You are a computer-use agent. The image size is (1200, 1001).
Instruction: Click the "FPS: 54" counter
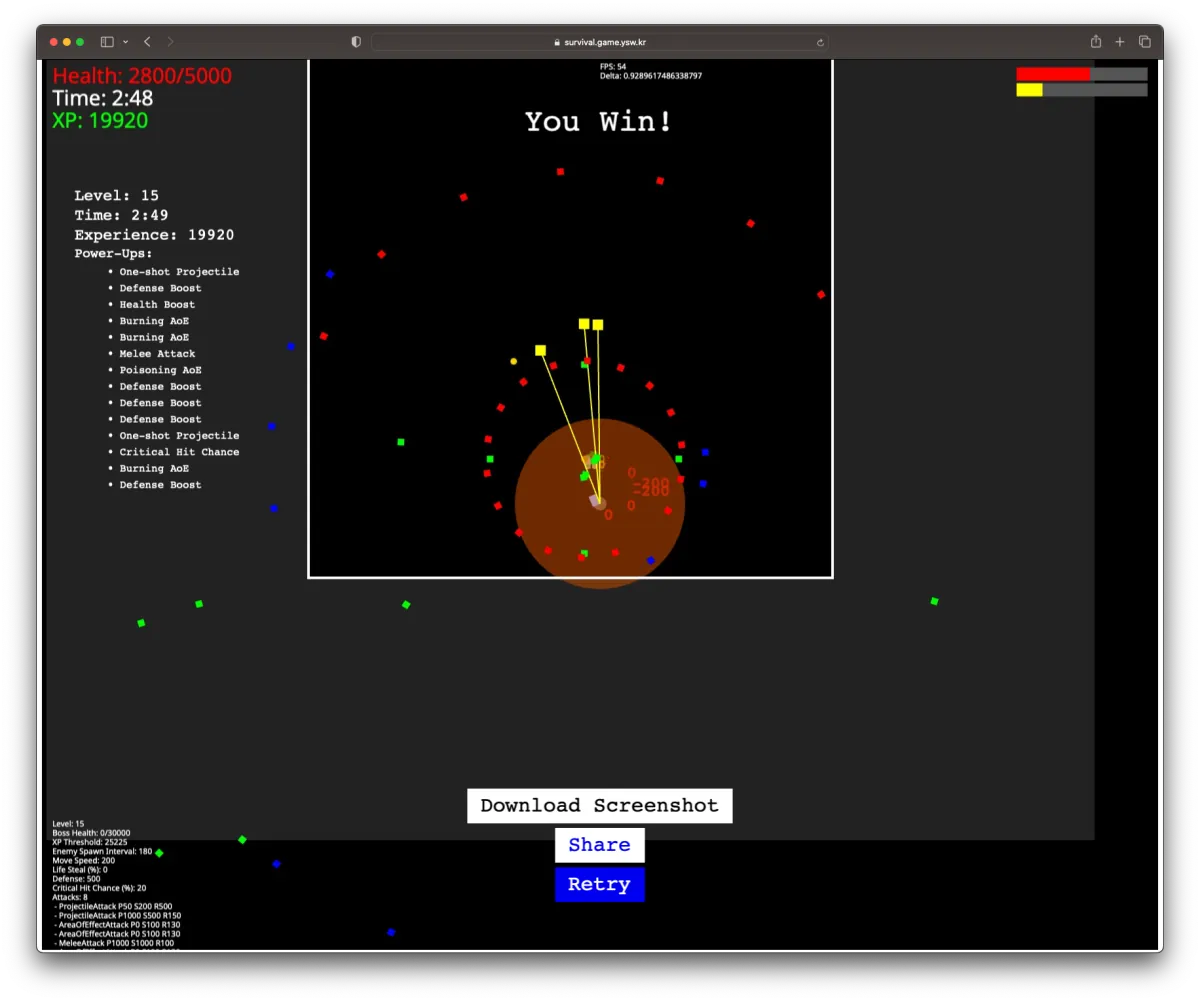point(613,67)
